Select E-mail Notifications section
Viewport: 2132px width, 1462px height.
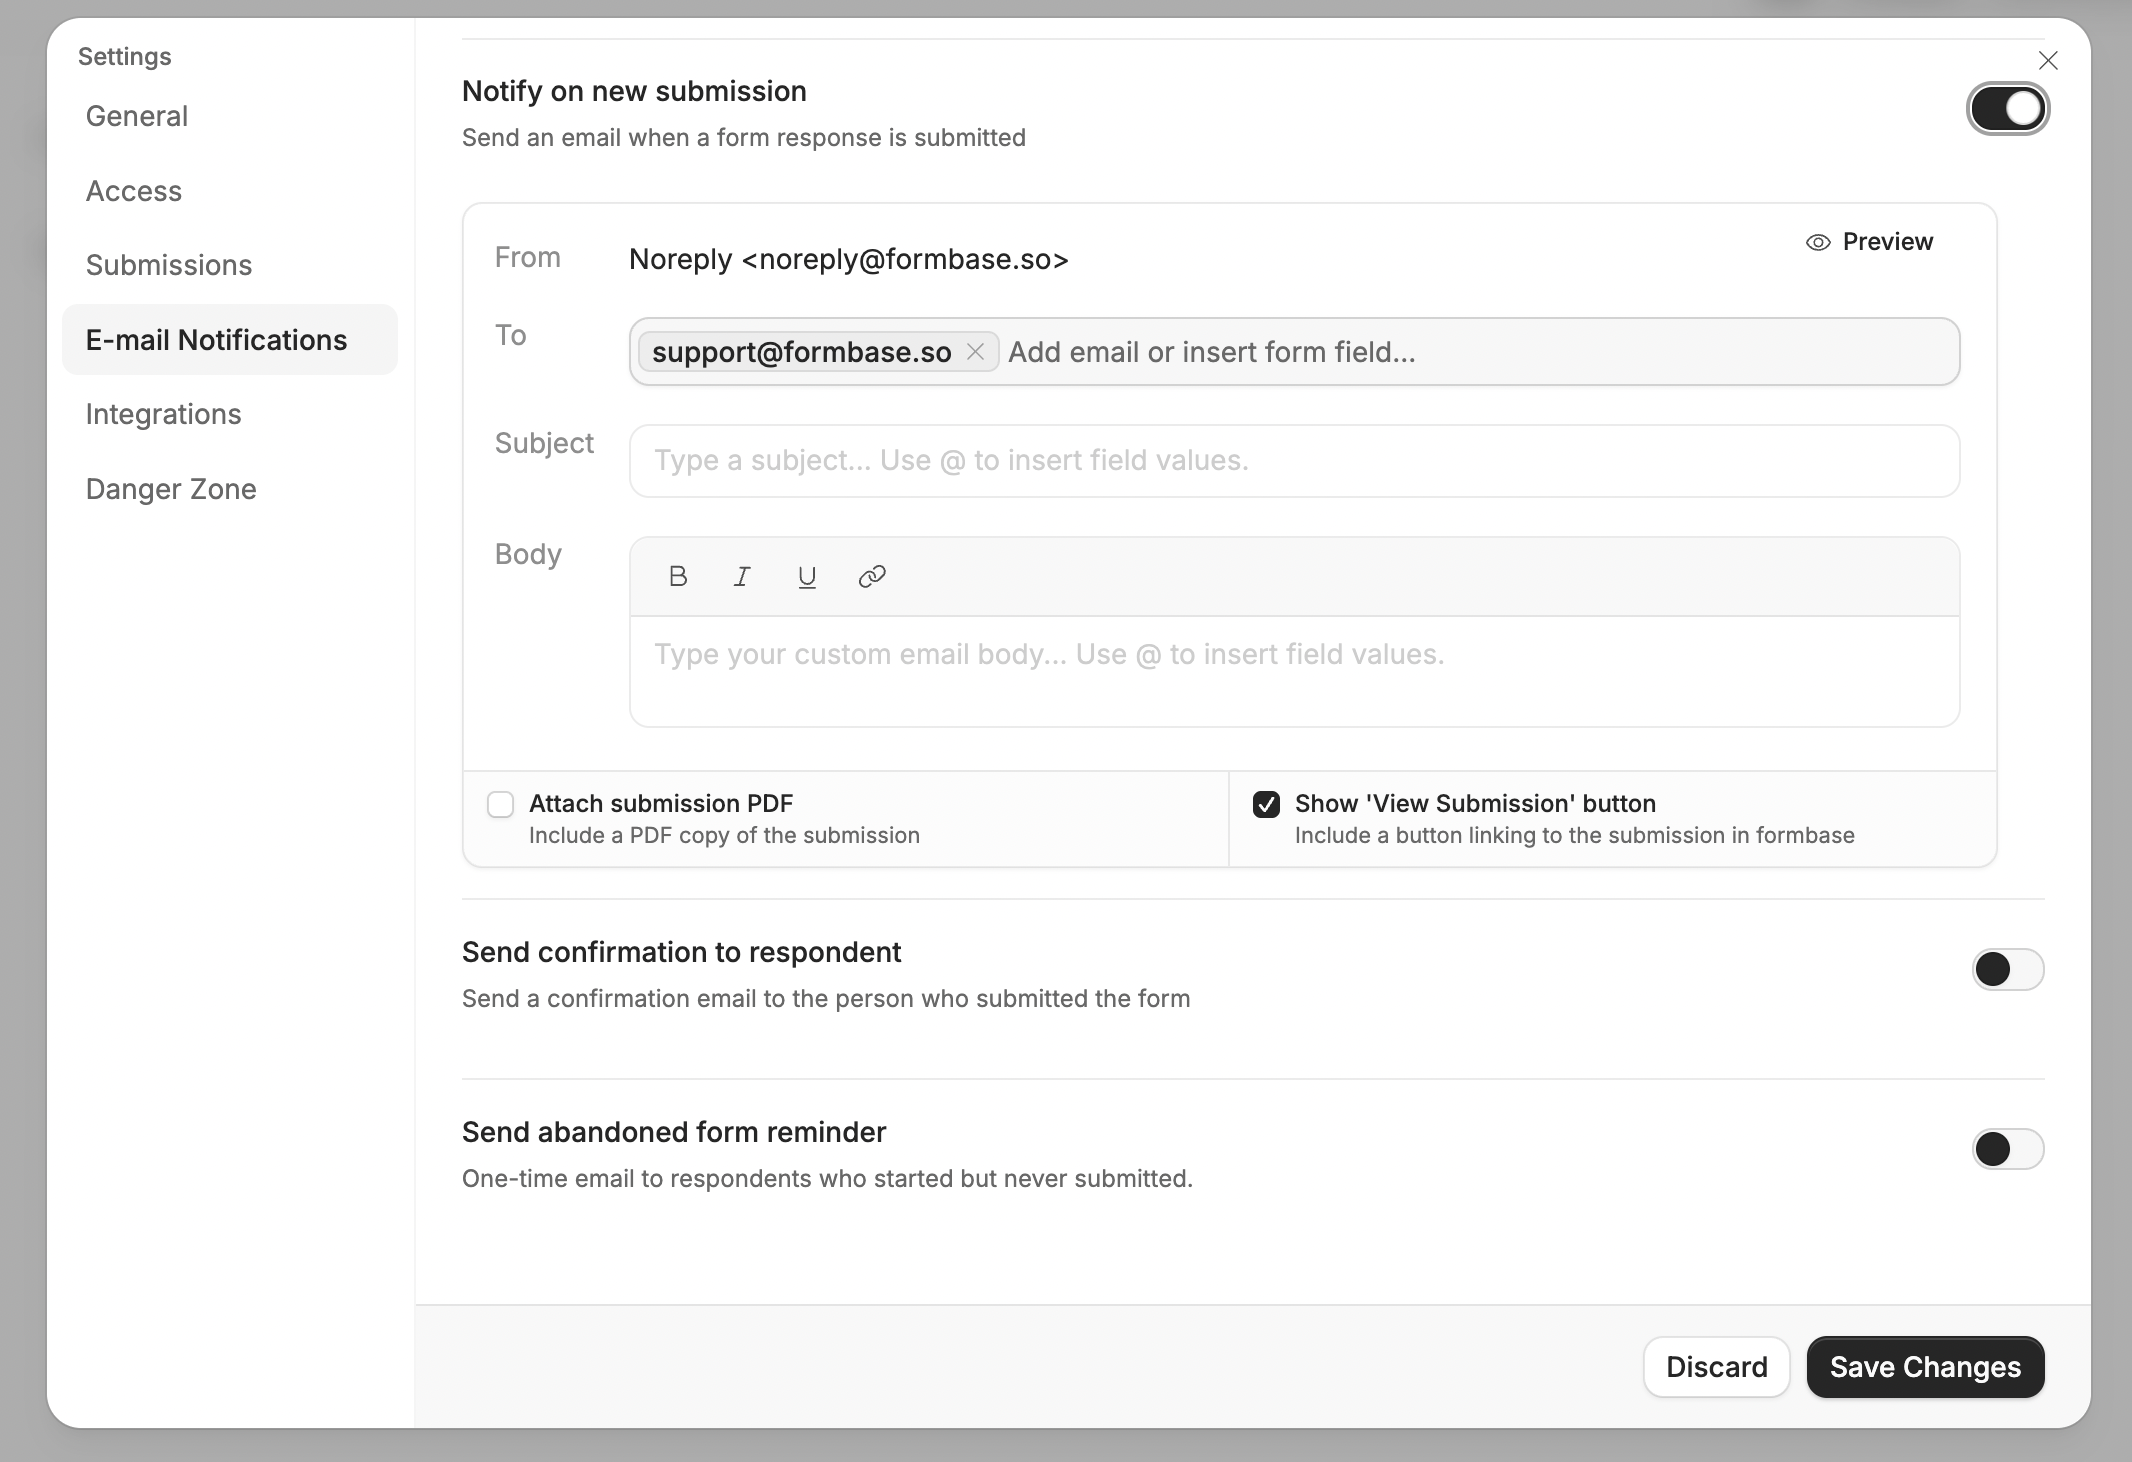click(230, 340)
